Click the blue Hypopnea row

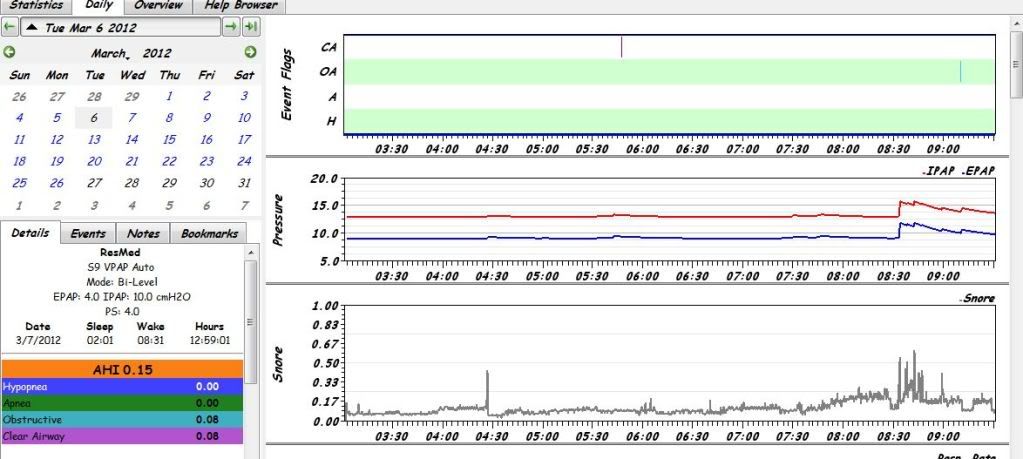(124, 385)
